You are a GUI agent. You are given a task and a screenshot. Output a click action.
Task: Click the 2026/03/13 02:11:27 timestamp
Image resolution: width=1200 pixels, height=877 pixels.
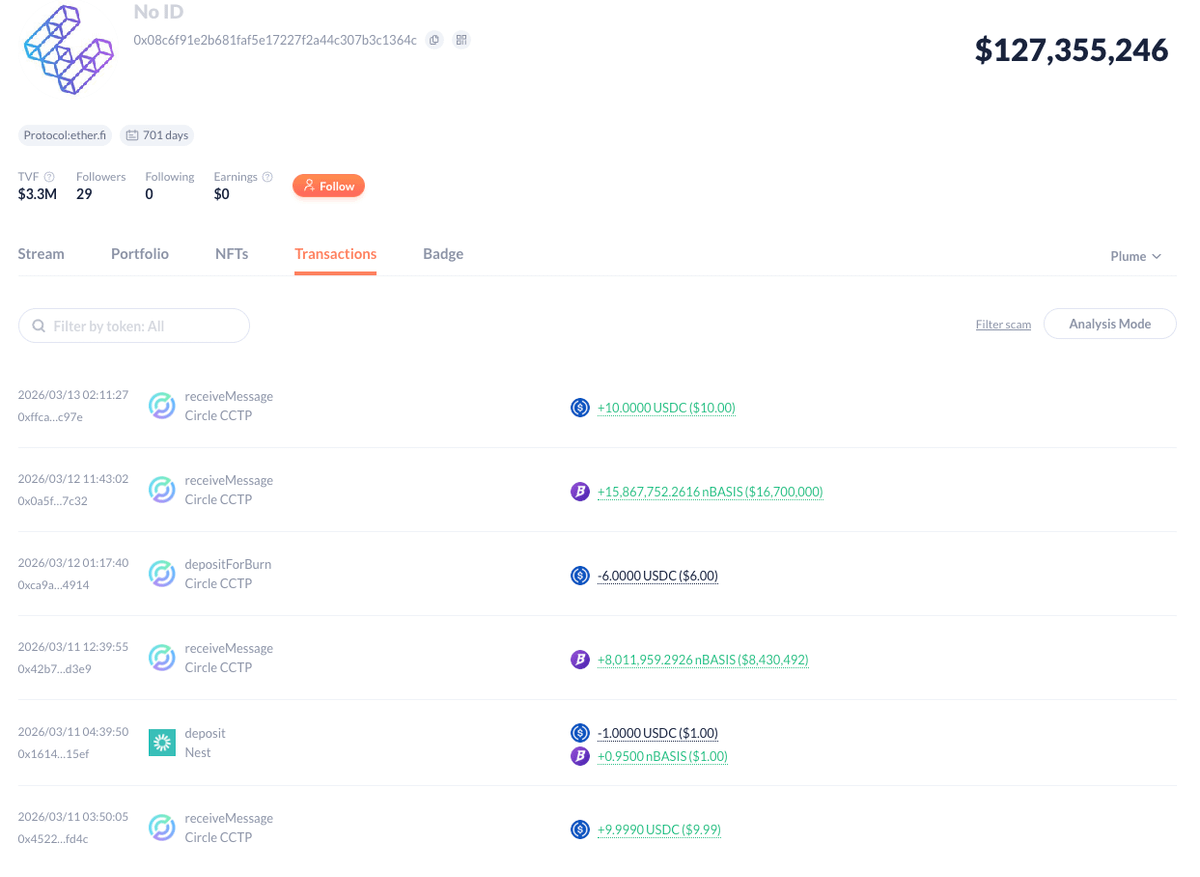click(73, 395)
